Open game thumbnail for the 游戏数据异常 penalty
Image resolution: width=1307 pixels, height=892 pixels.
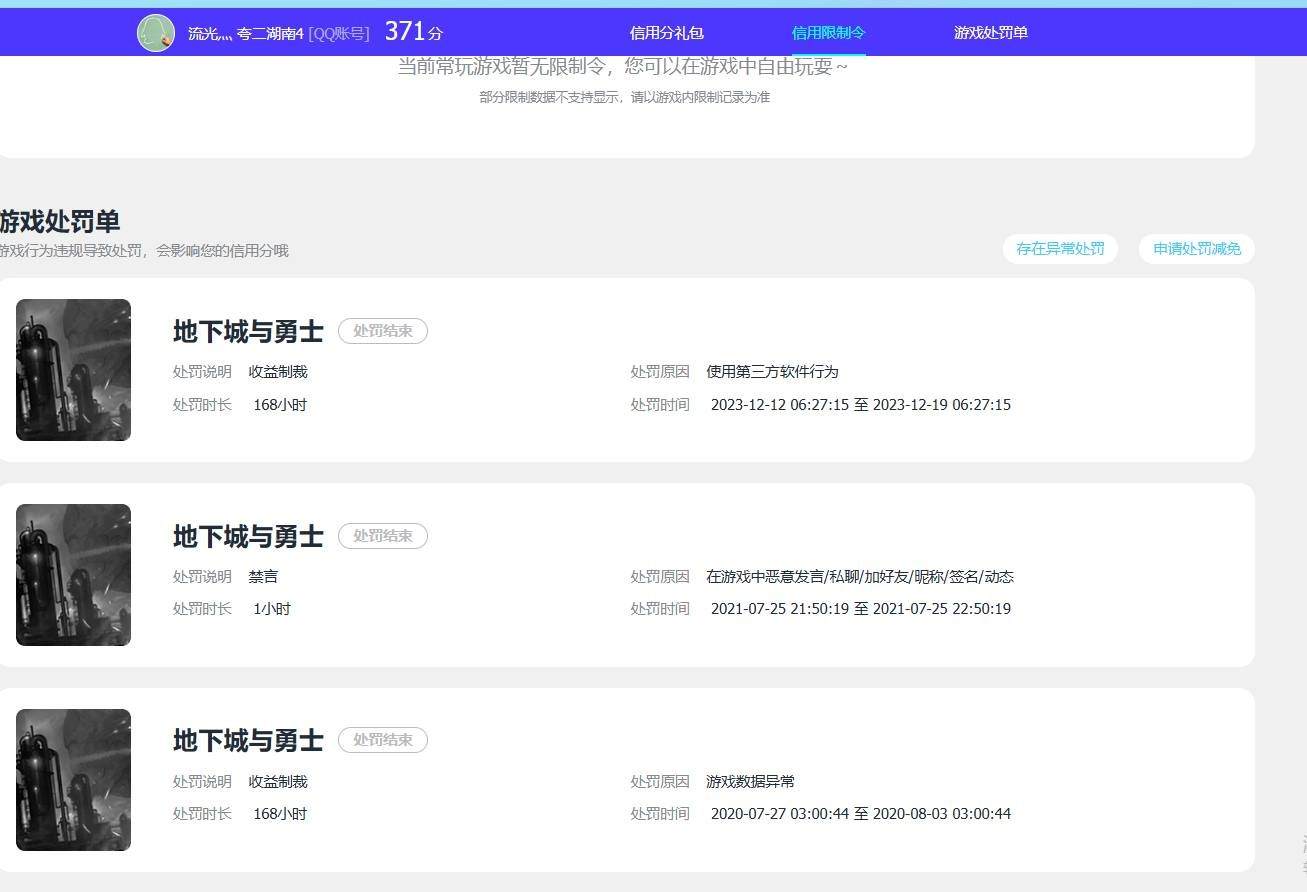73,780
